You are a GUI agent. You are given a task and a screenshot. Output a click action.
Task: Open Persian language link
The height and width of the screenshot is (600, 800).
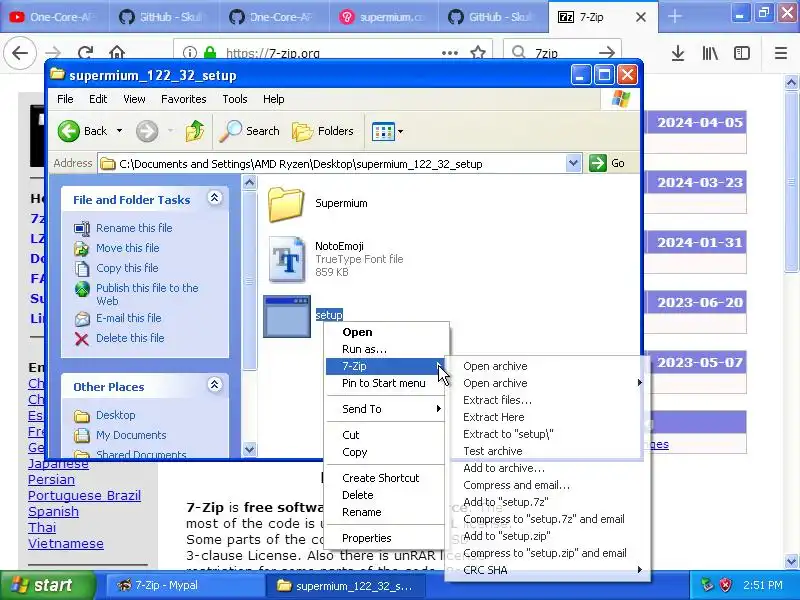[x=51, y=480]
